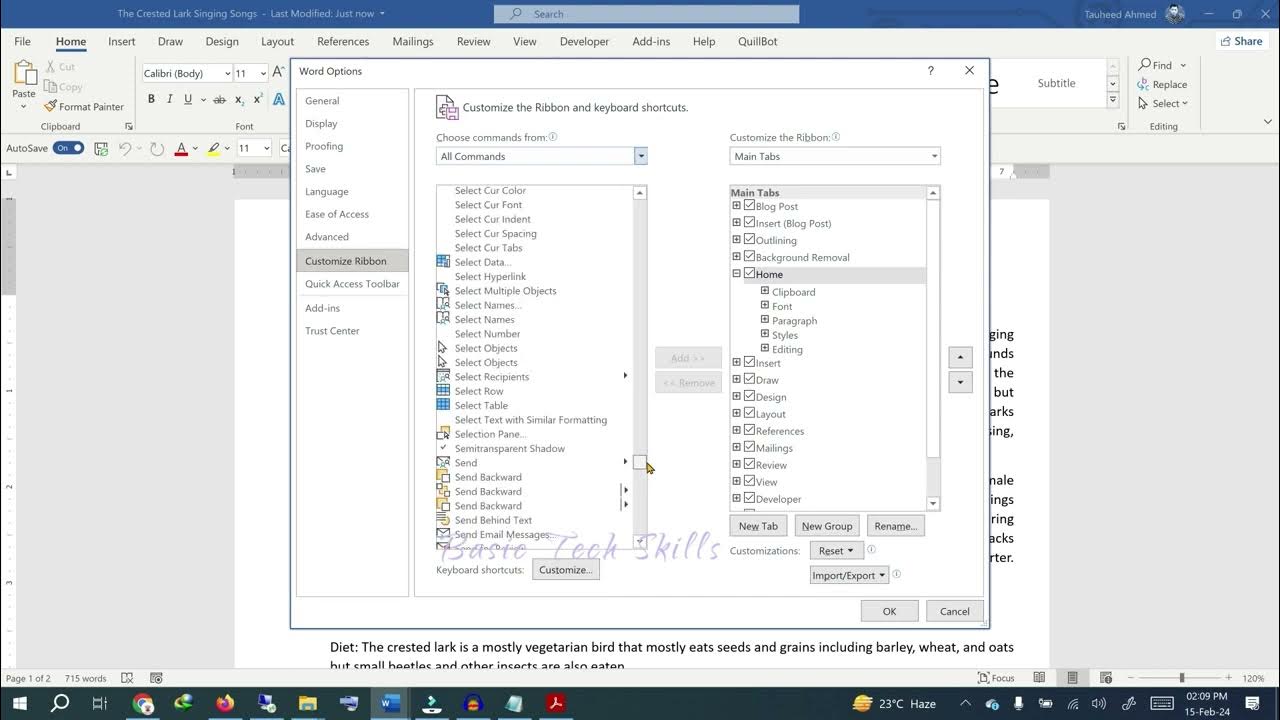The image size is (1280, 720).
Task: Click the Help question mark in Word Options
Action: [x=931, y=71]
